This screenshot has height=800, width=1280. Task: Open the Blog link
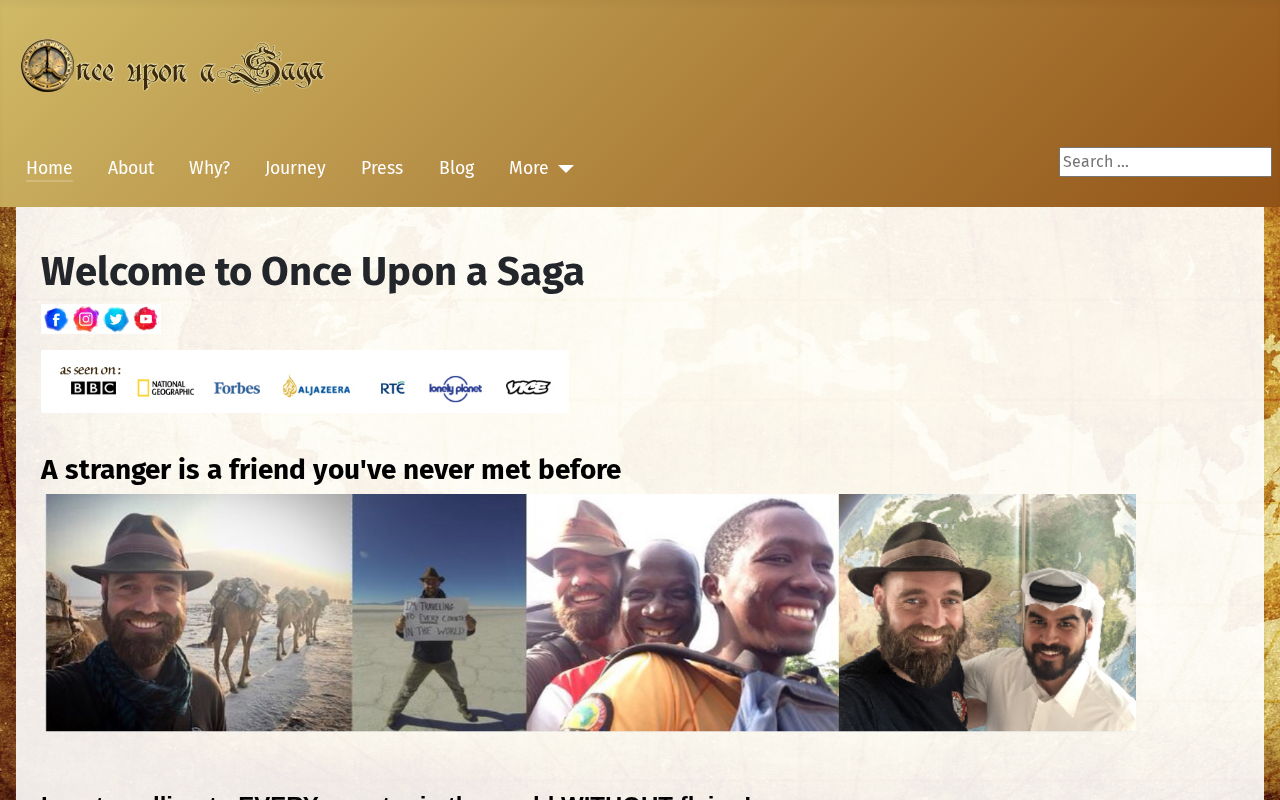pos(456,168)
